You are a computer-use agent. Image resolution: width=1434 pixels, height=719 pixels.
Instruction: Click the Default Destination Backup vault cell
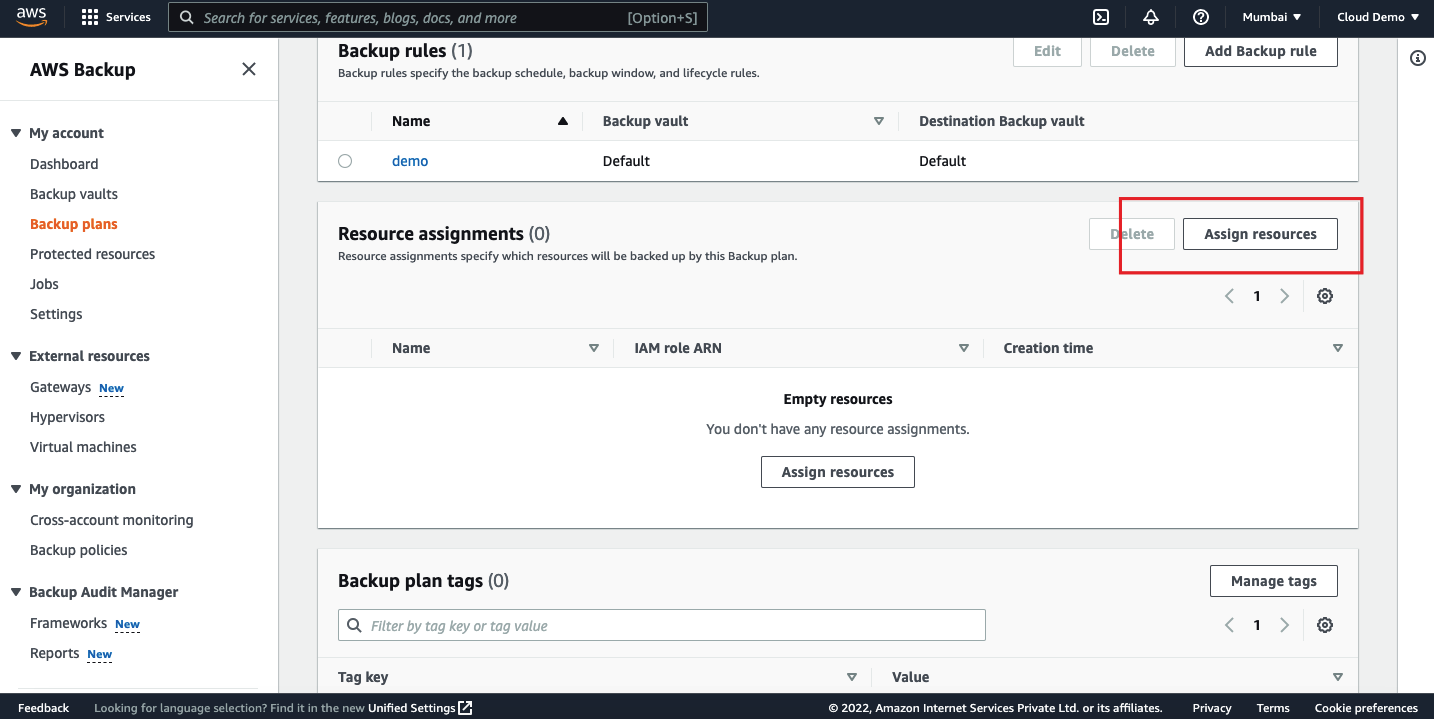point(942,161)
